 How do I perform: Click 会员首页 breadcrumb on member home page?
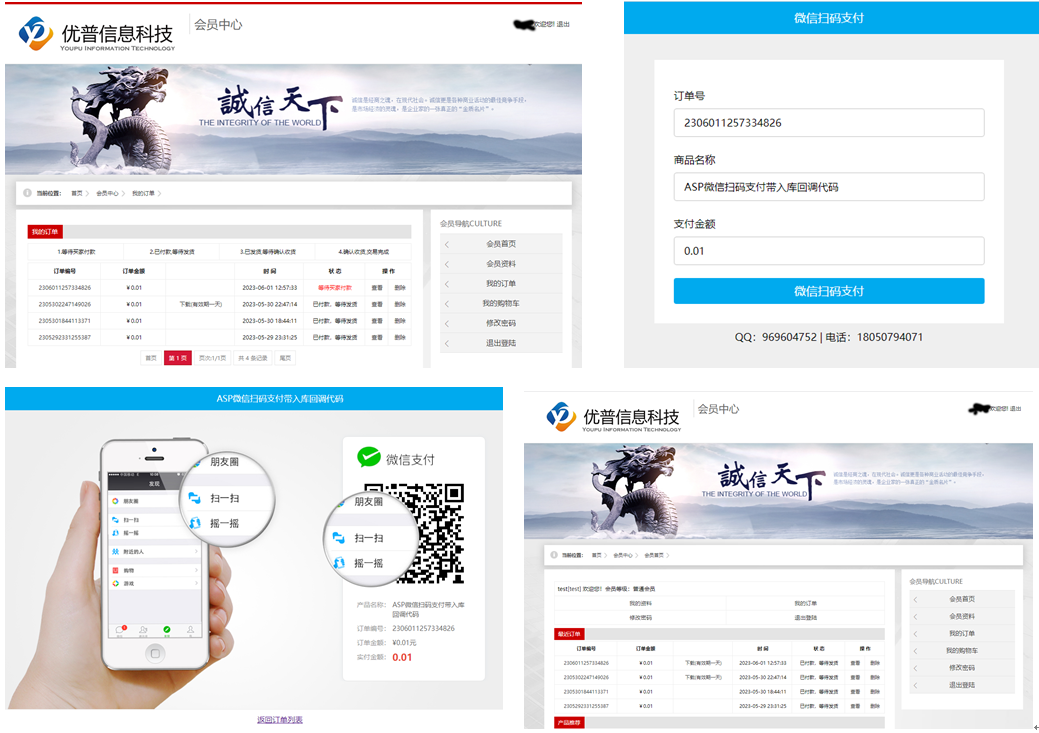[x=654, y=555]
